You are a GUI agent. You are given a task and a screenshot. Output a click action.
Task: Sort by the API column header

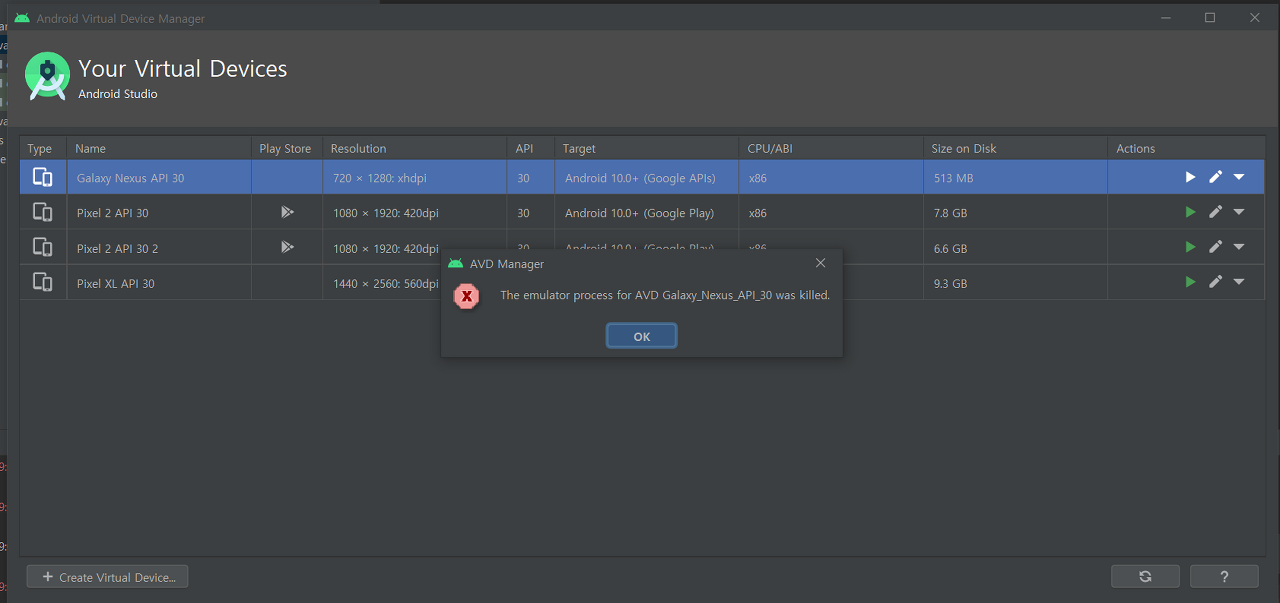(531, 148)
